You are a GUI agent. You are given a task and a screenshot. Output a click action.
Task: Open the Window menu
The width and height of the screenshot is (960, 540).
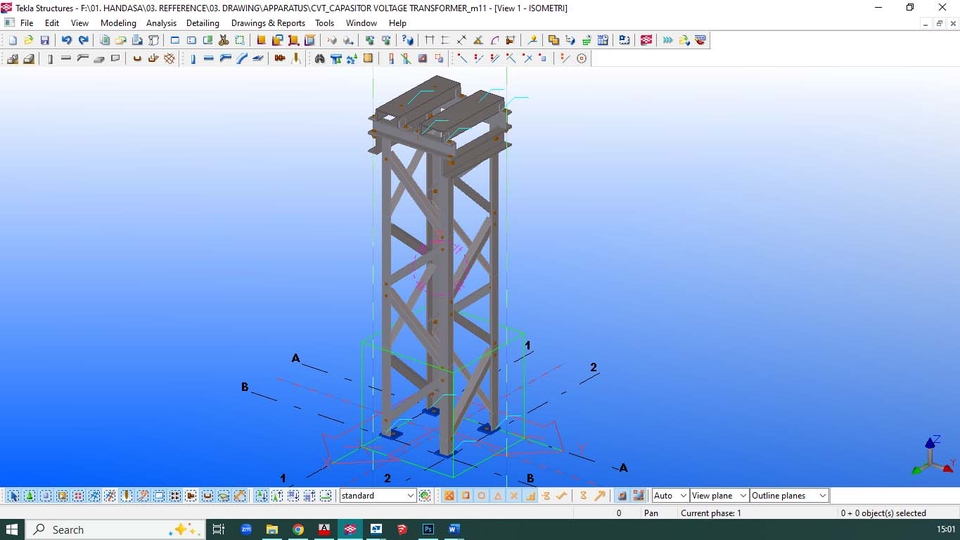[x=361, y=23]
